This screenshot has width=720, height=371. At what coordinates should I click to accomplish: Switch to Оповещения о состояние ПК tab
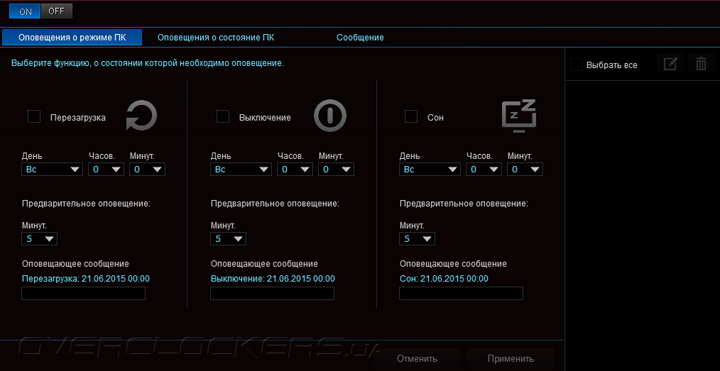[216, 38]
